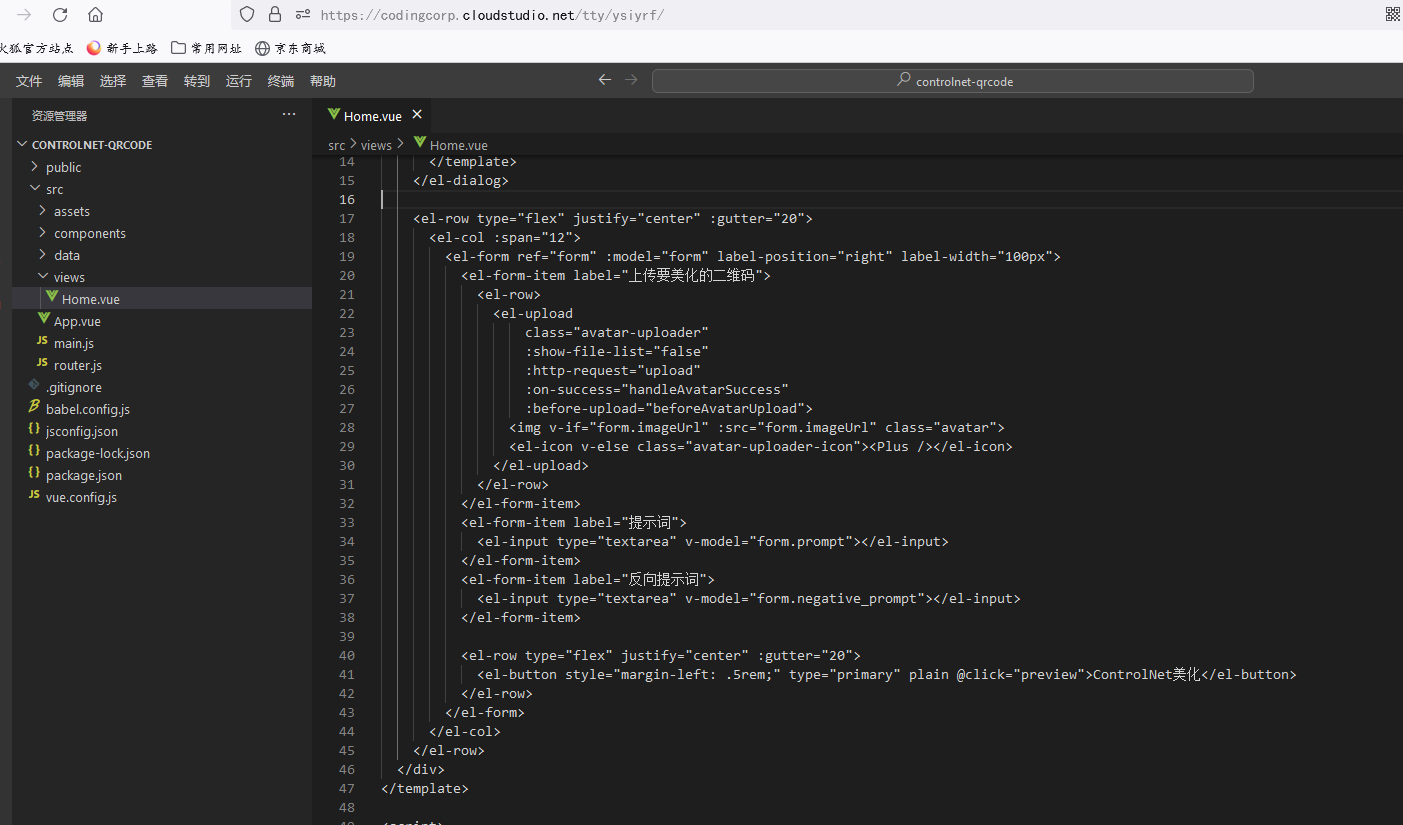Viewport: 1403px width, 825px height.
Task: Open the 新手上路 bookmark
Action: pos(122,47)
